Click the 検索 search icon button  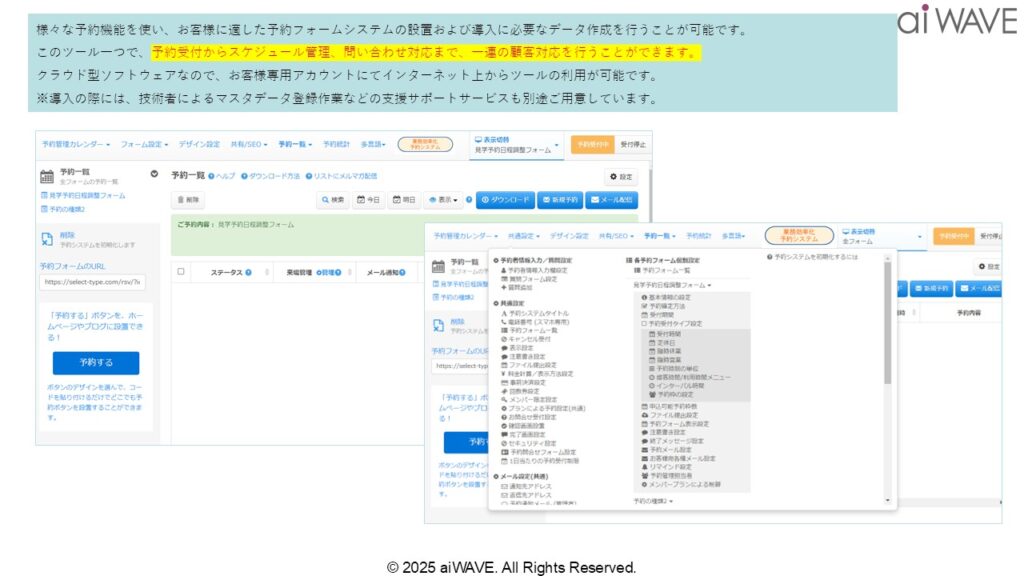pyautogui.click(x=335, y=200)
